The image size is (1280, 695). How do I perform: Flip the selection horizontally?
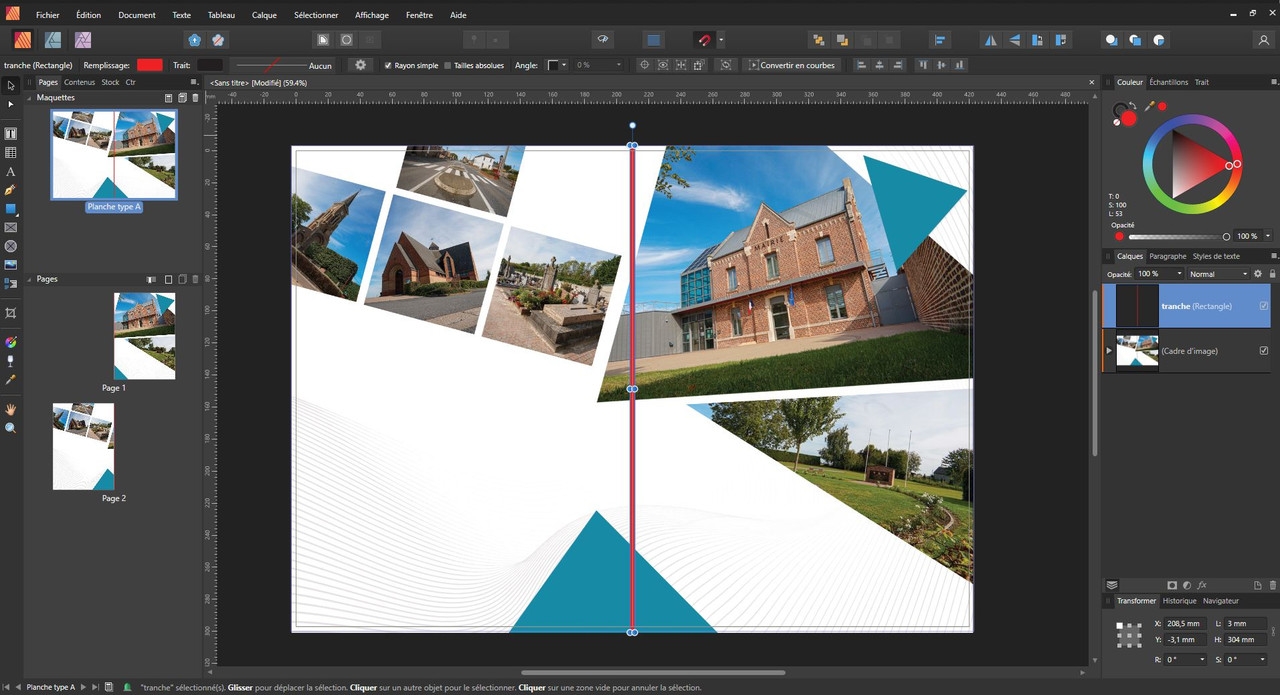[x=991, y=40]
